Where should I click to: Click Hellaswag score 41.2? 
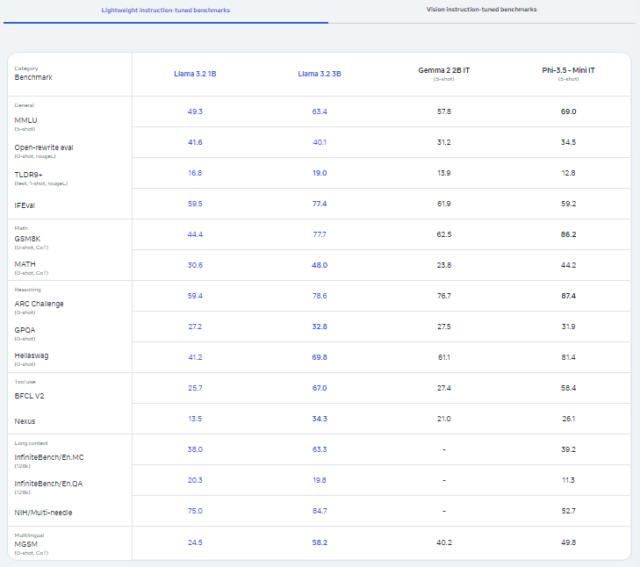[195, 358]
